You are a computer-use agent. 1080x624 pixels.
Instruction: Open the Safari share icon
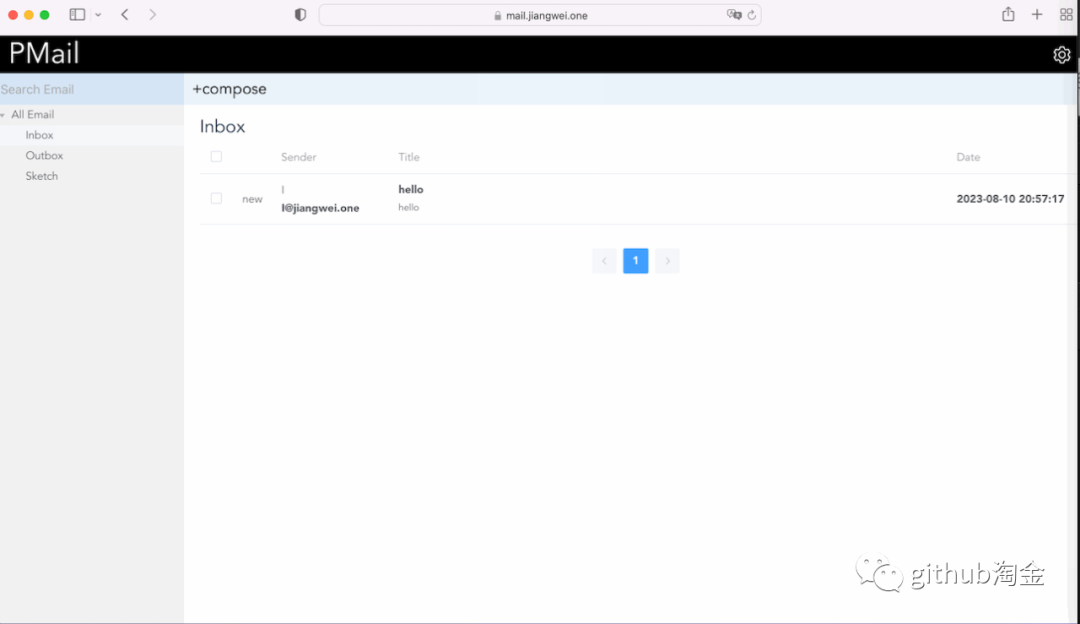(x=1008, y=15)
